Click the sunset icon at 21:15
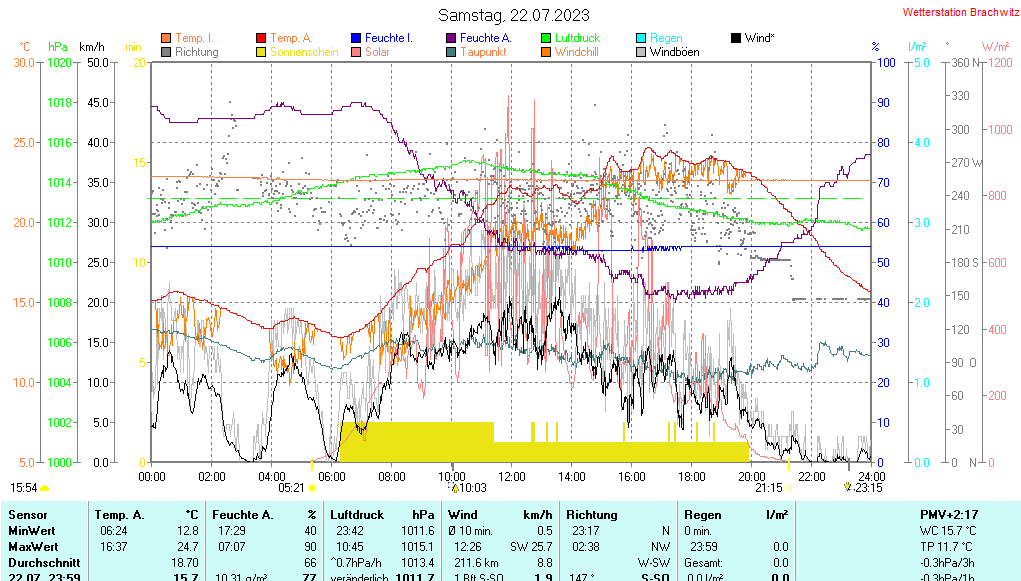 (x=788, y=488)
